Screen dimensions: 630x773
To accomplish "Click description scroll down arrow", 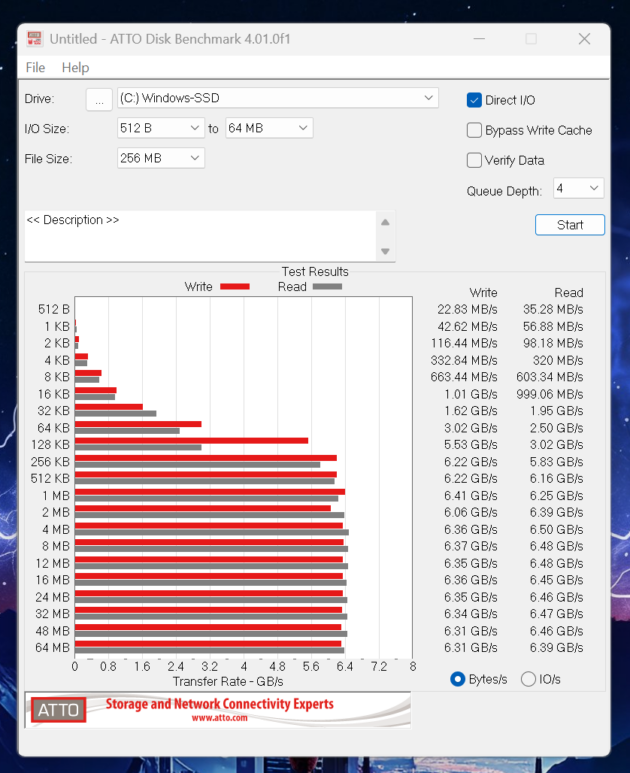I will pyautogui.click(x=385, y=251).
